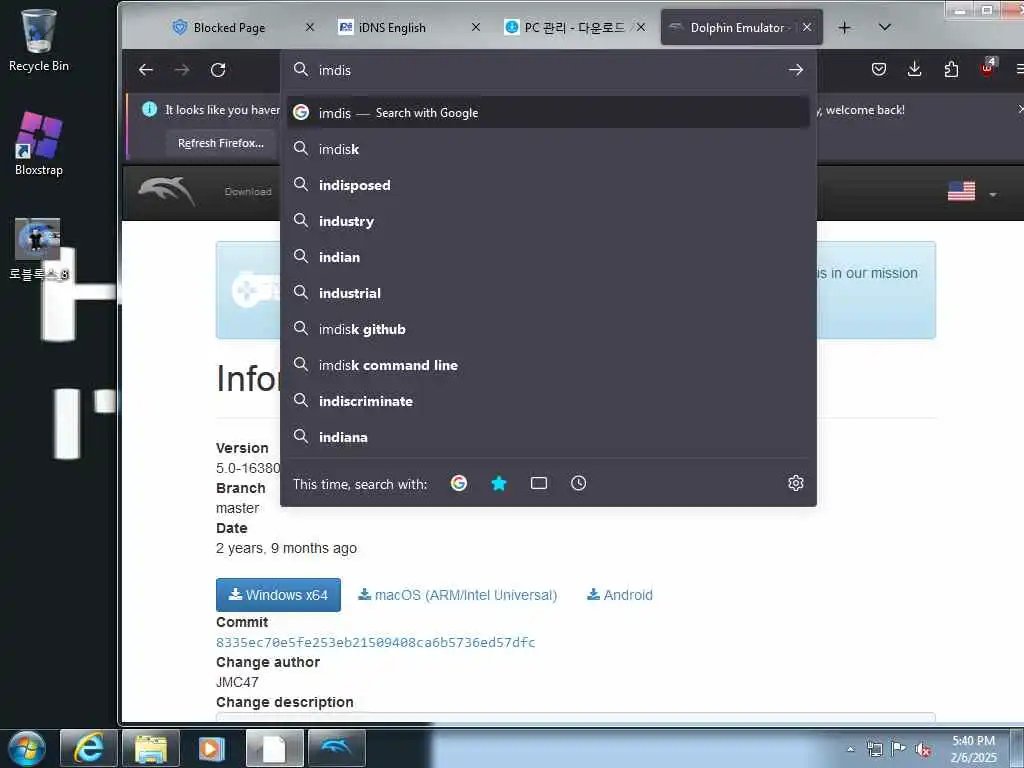Open Windows Media Player taskbar icon
The width and height of the screenshot is (1024, 768).
[211, 748]
